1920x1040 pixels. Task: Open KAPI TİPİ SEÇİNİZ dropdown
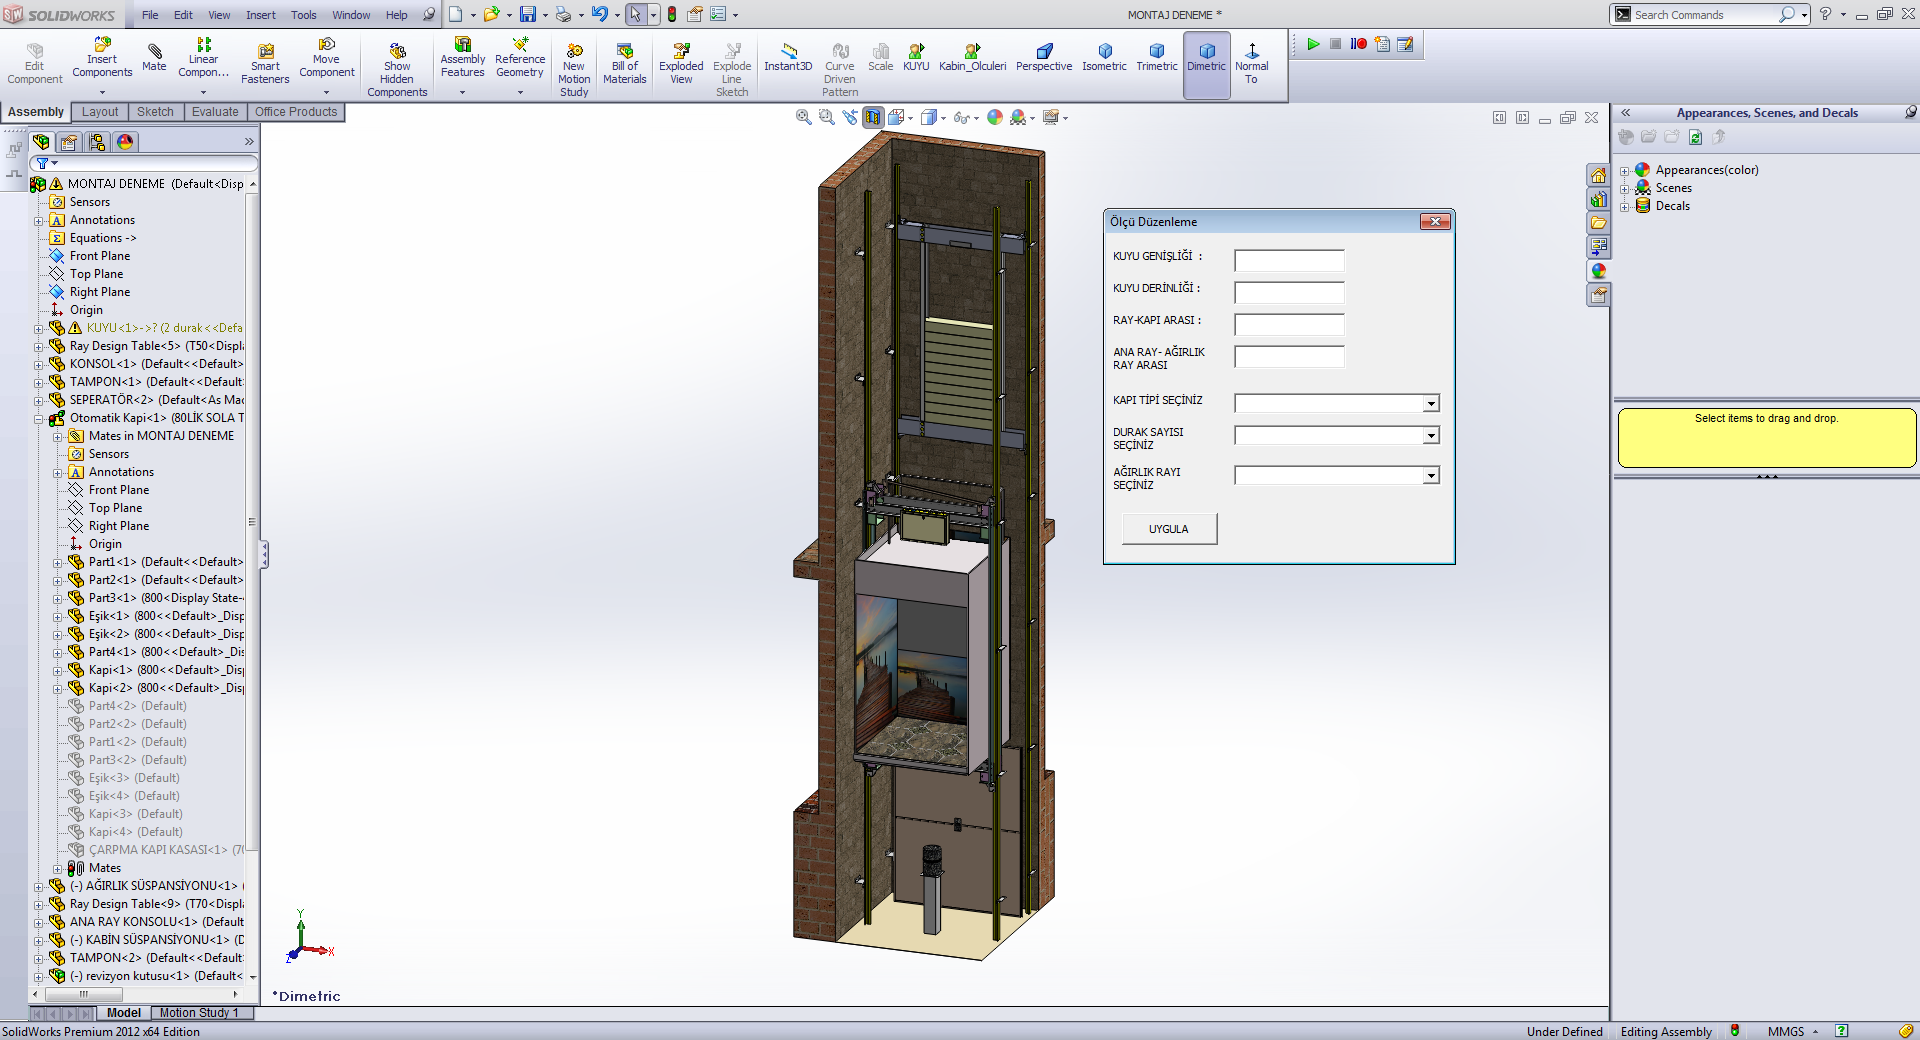1431,404
